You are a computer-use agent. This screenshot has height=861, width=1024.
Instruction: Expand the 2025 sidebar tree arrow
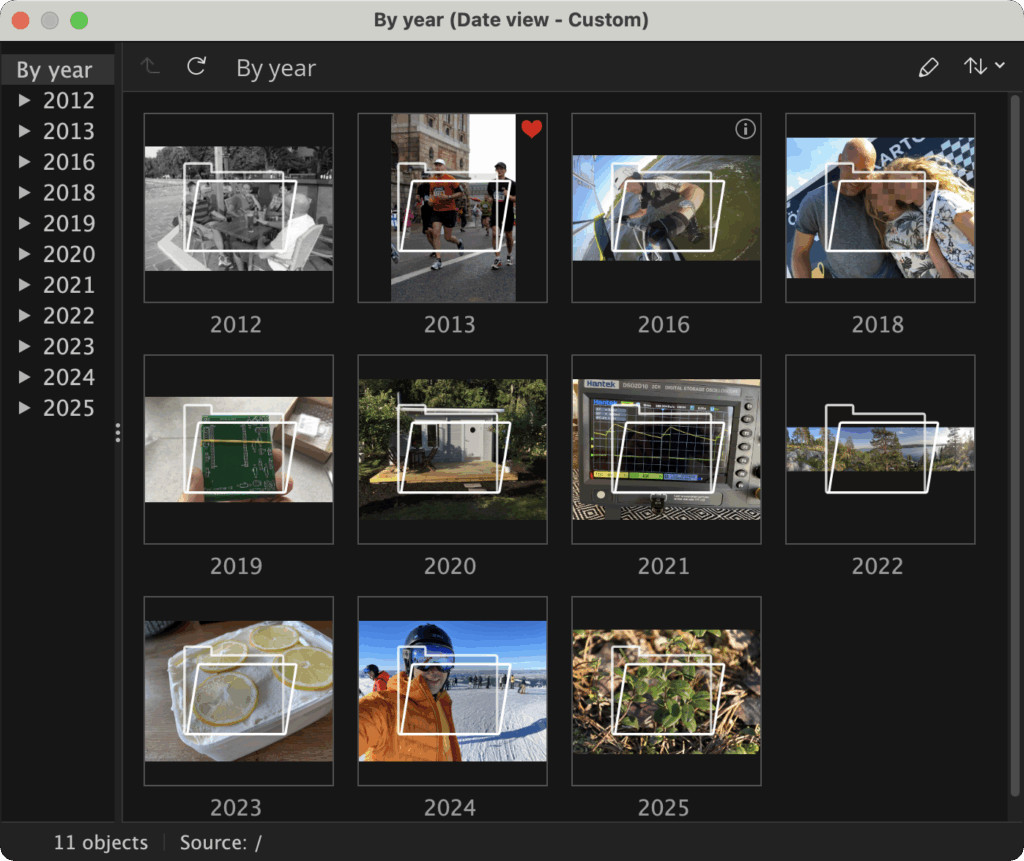click(x=25, y=408)
